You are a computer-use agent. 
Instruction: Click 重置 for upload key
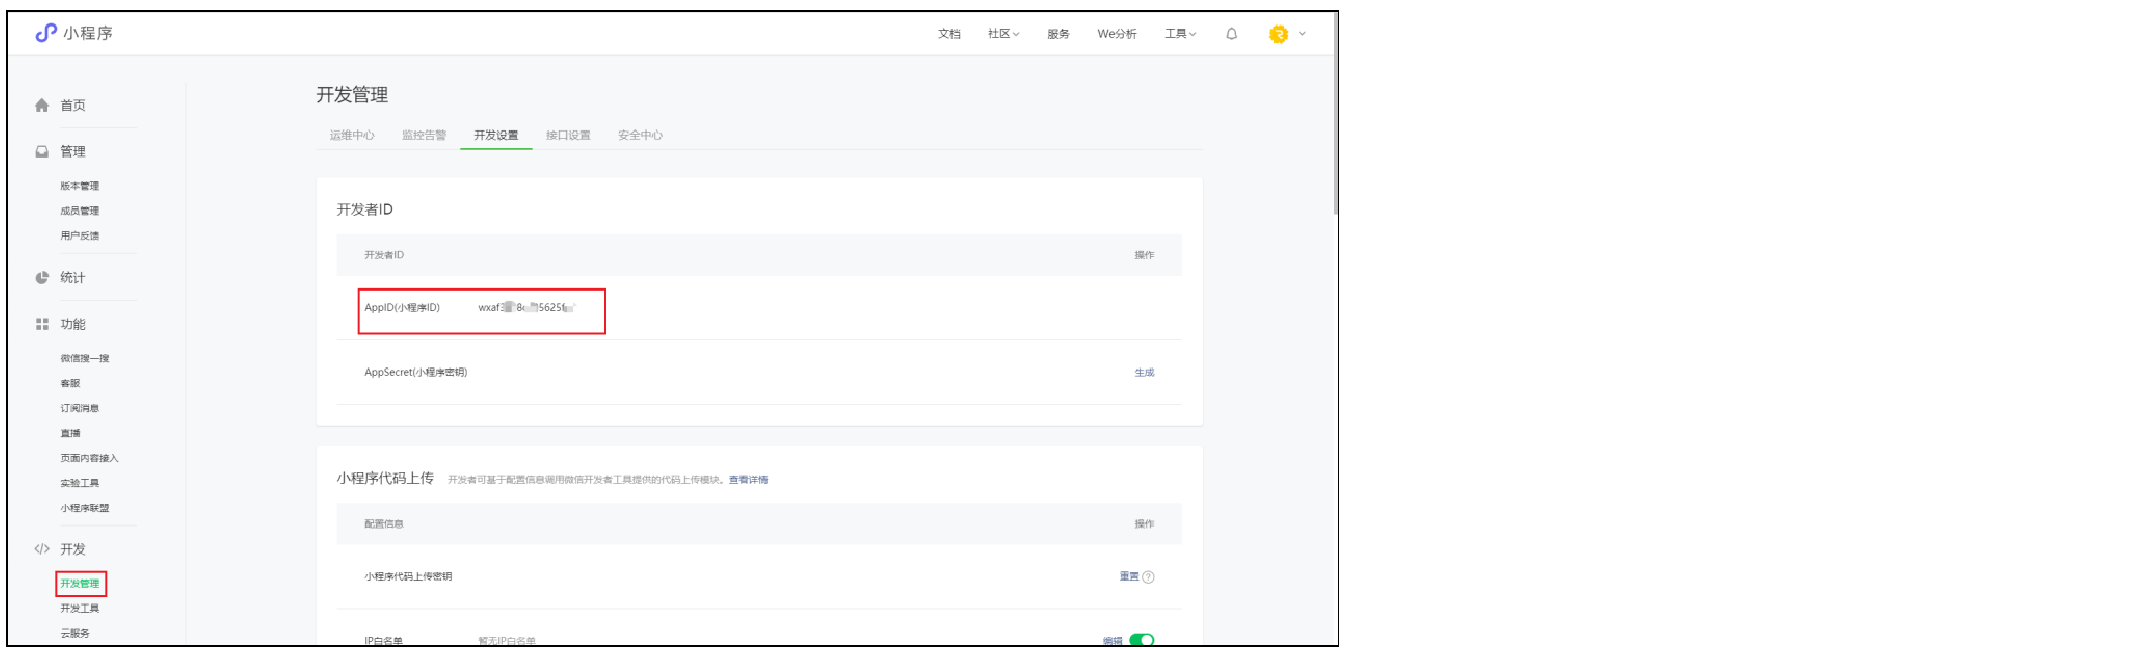[1129, 577]
